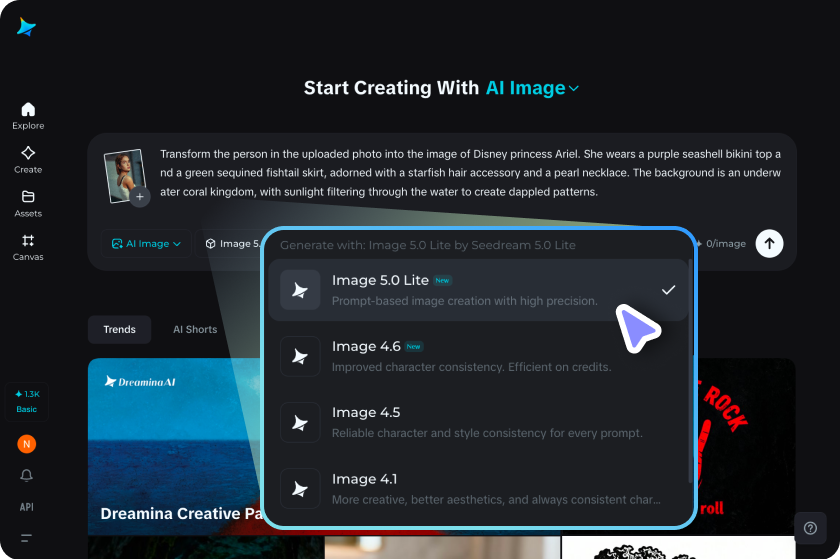Image resolution: width=840 pixels, height=560 pixels.
Task: Add another reference image with plus button
Action: click(140, 197)
